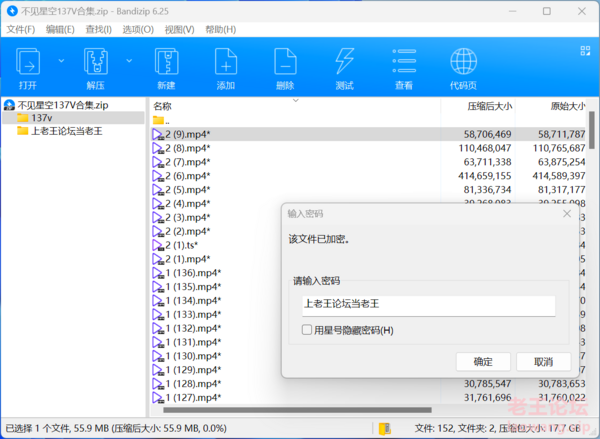Click video icon of 2 (7).mp4
This screenshot has width=600, height=439.
point(158,162)
